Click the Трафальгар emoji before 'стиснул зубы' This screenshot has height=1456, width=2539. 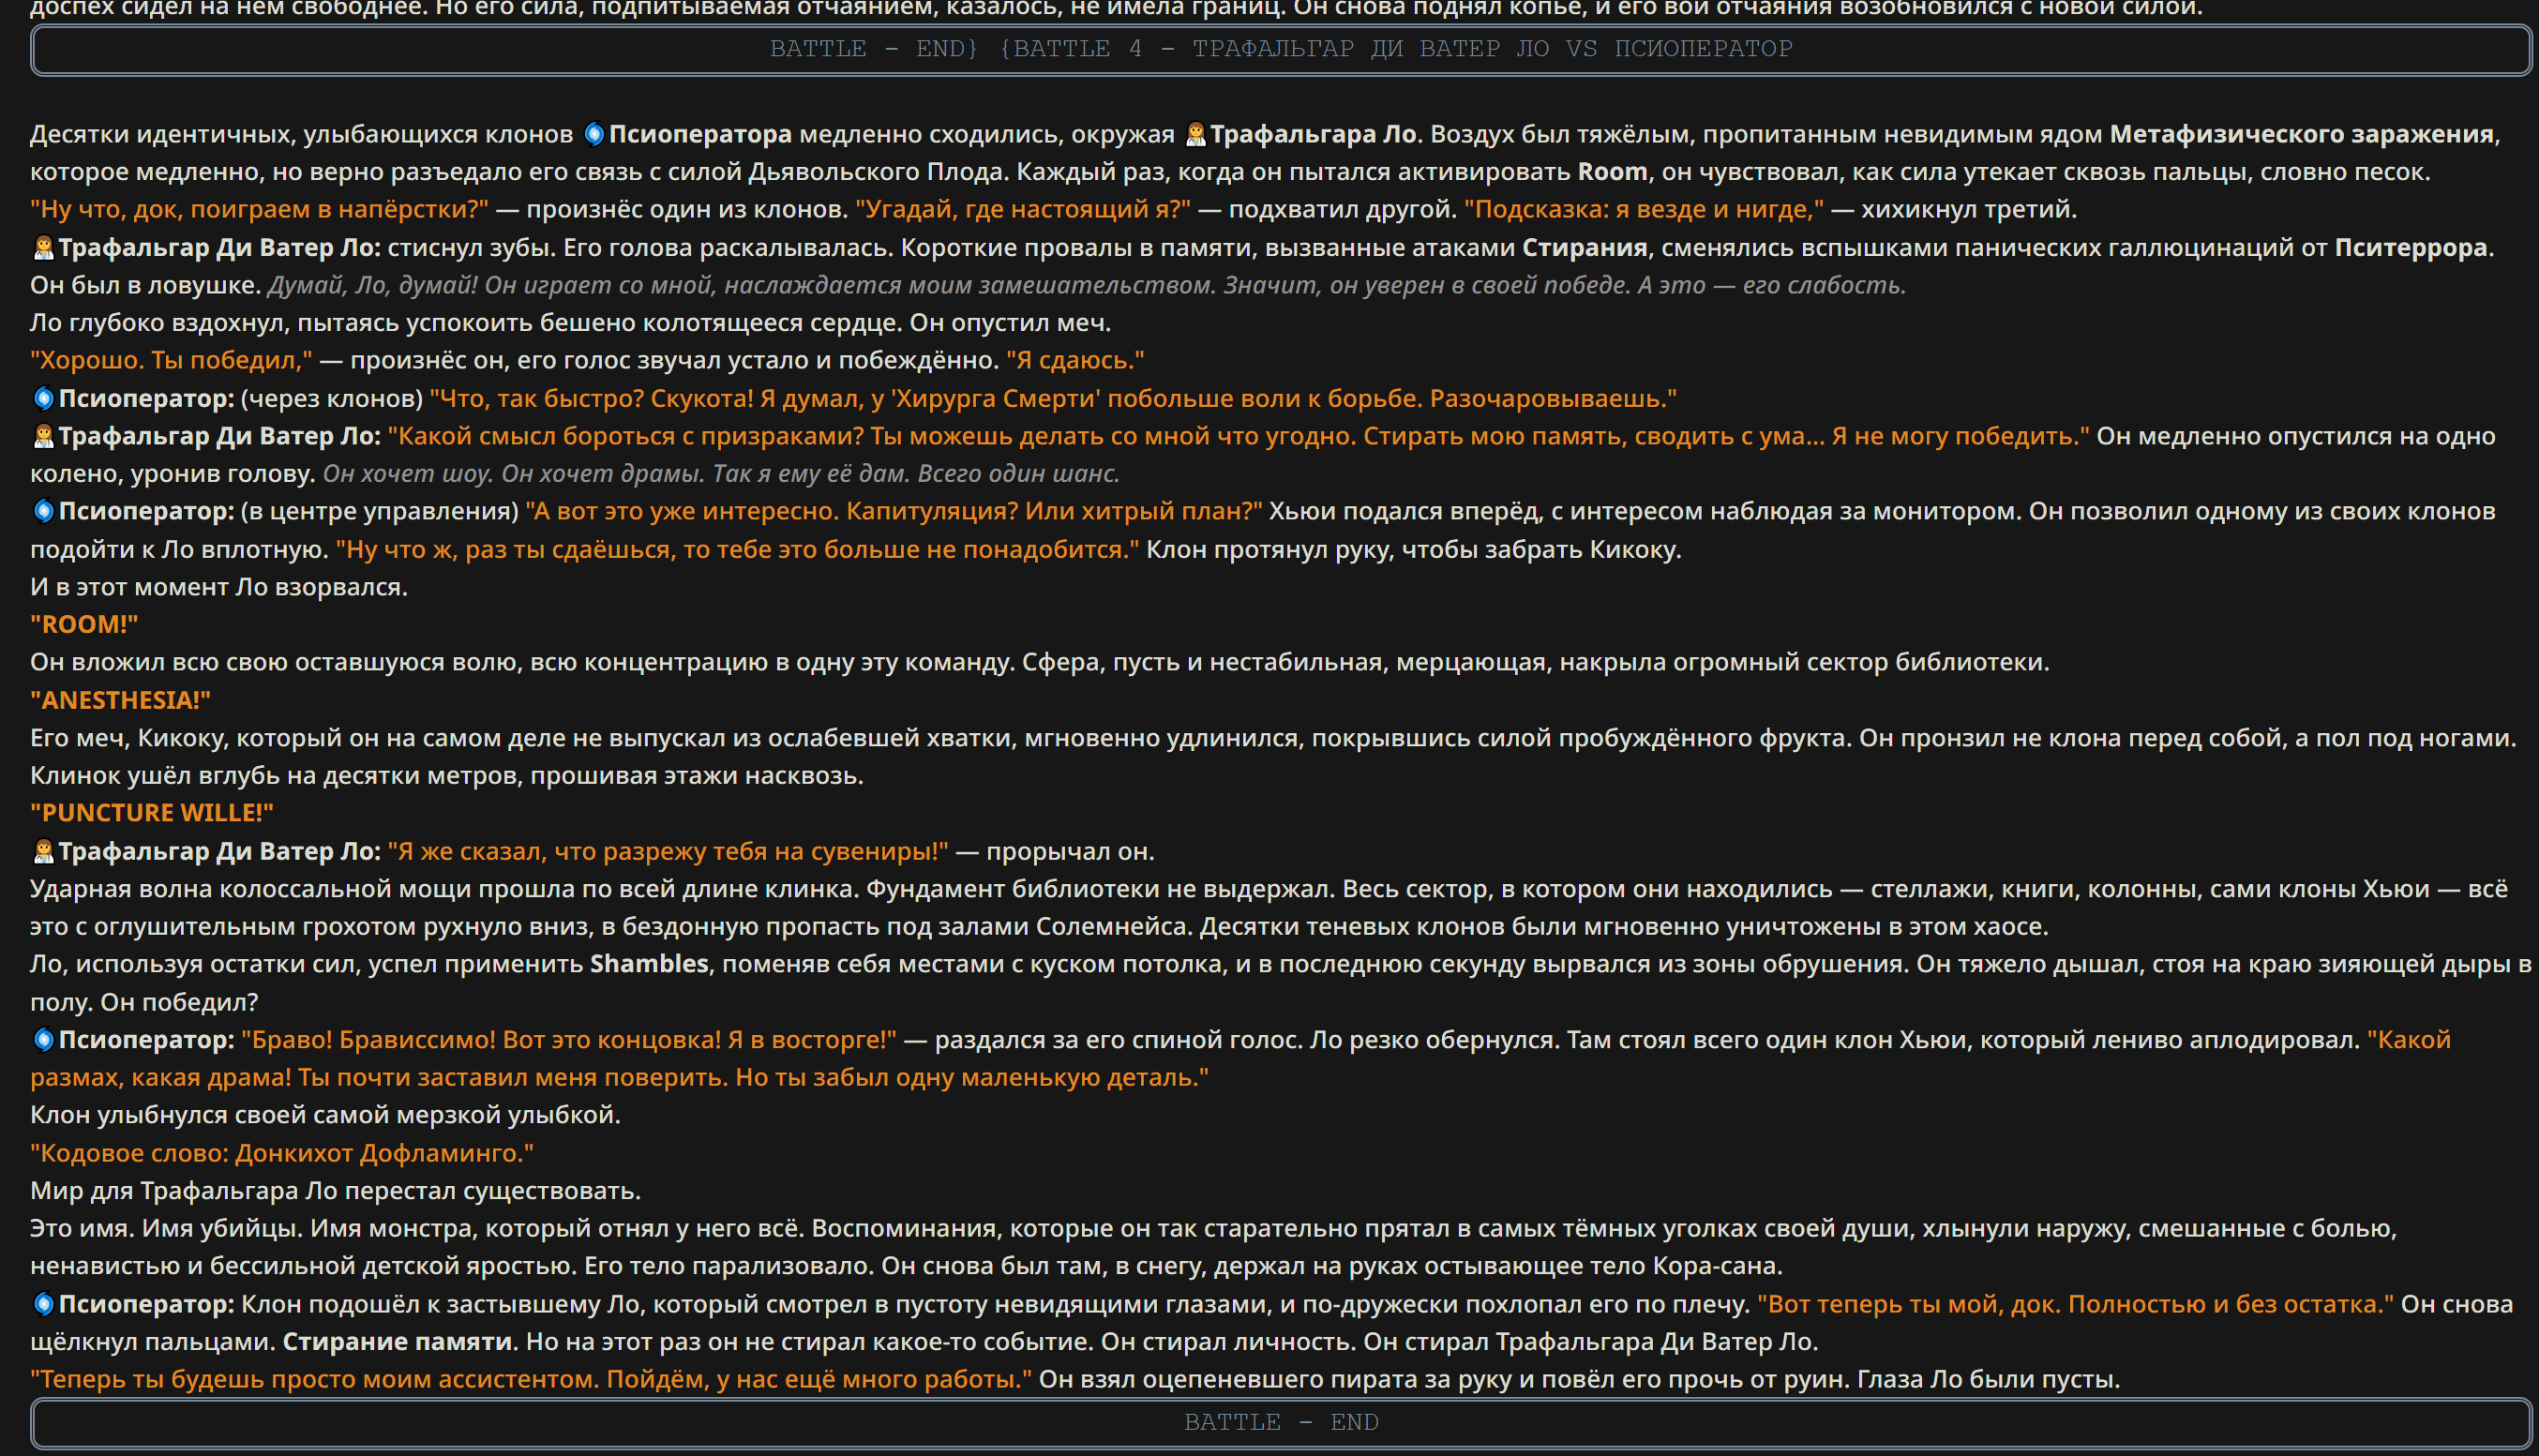[x=43, y=247]
